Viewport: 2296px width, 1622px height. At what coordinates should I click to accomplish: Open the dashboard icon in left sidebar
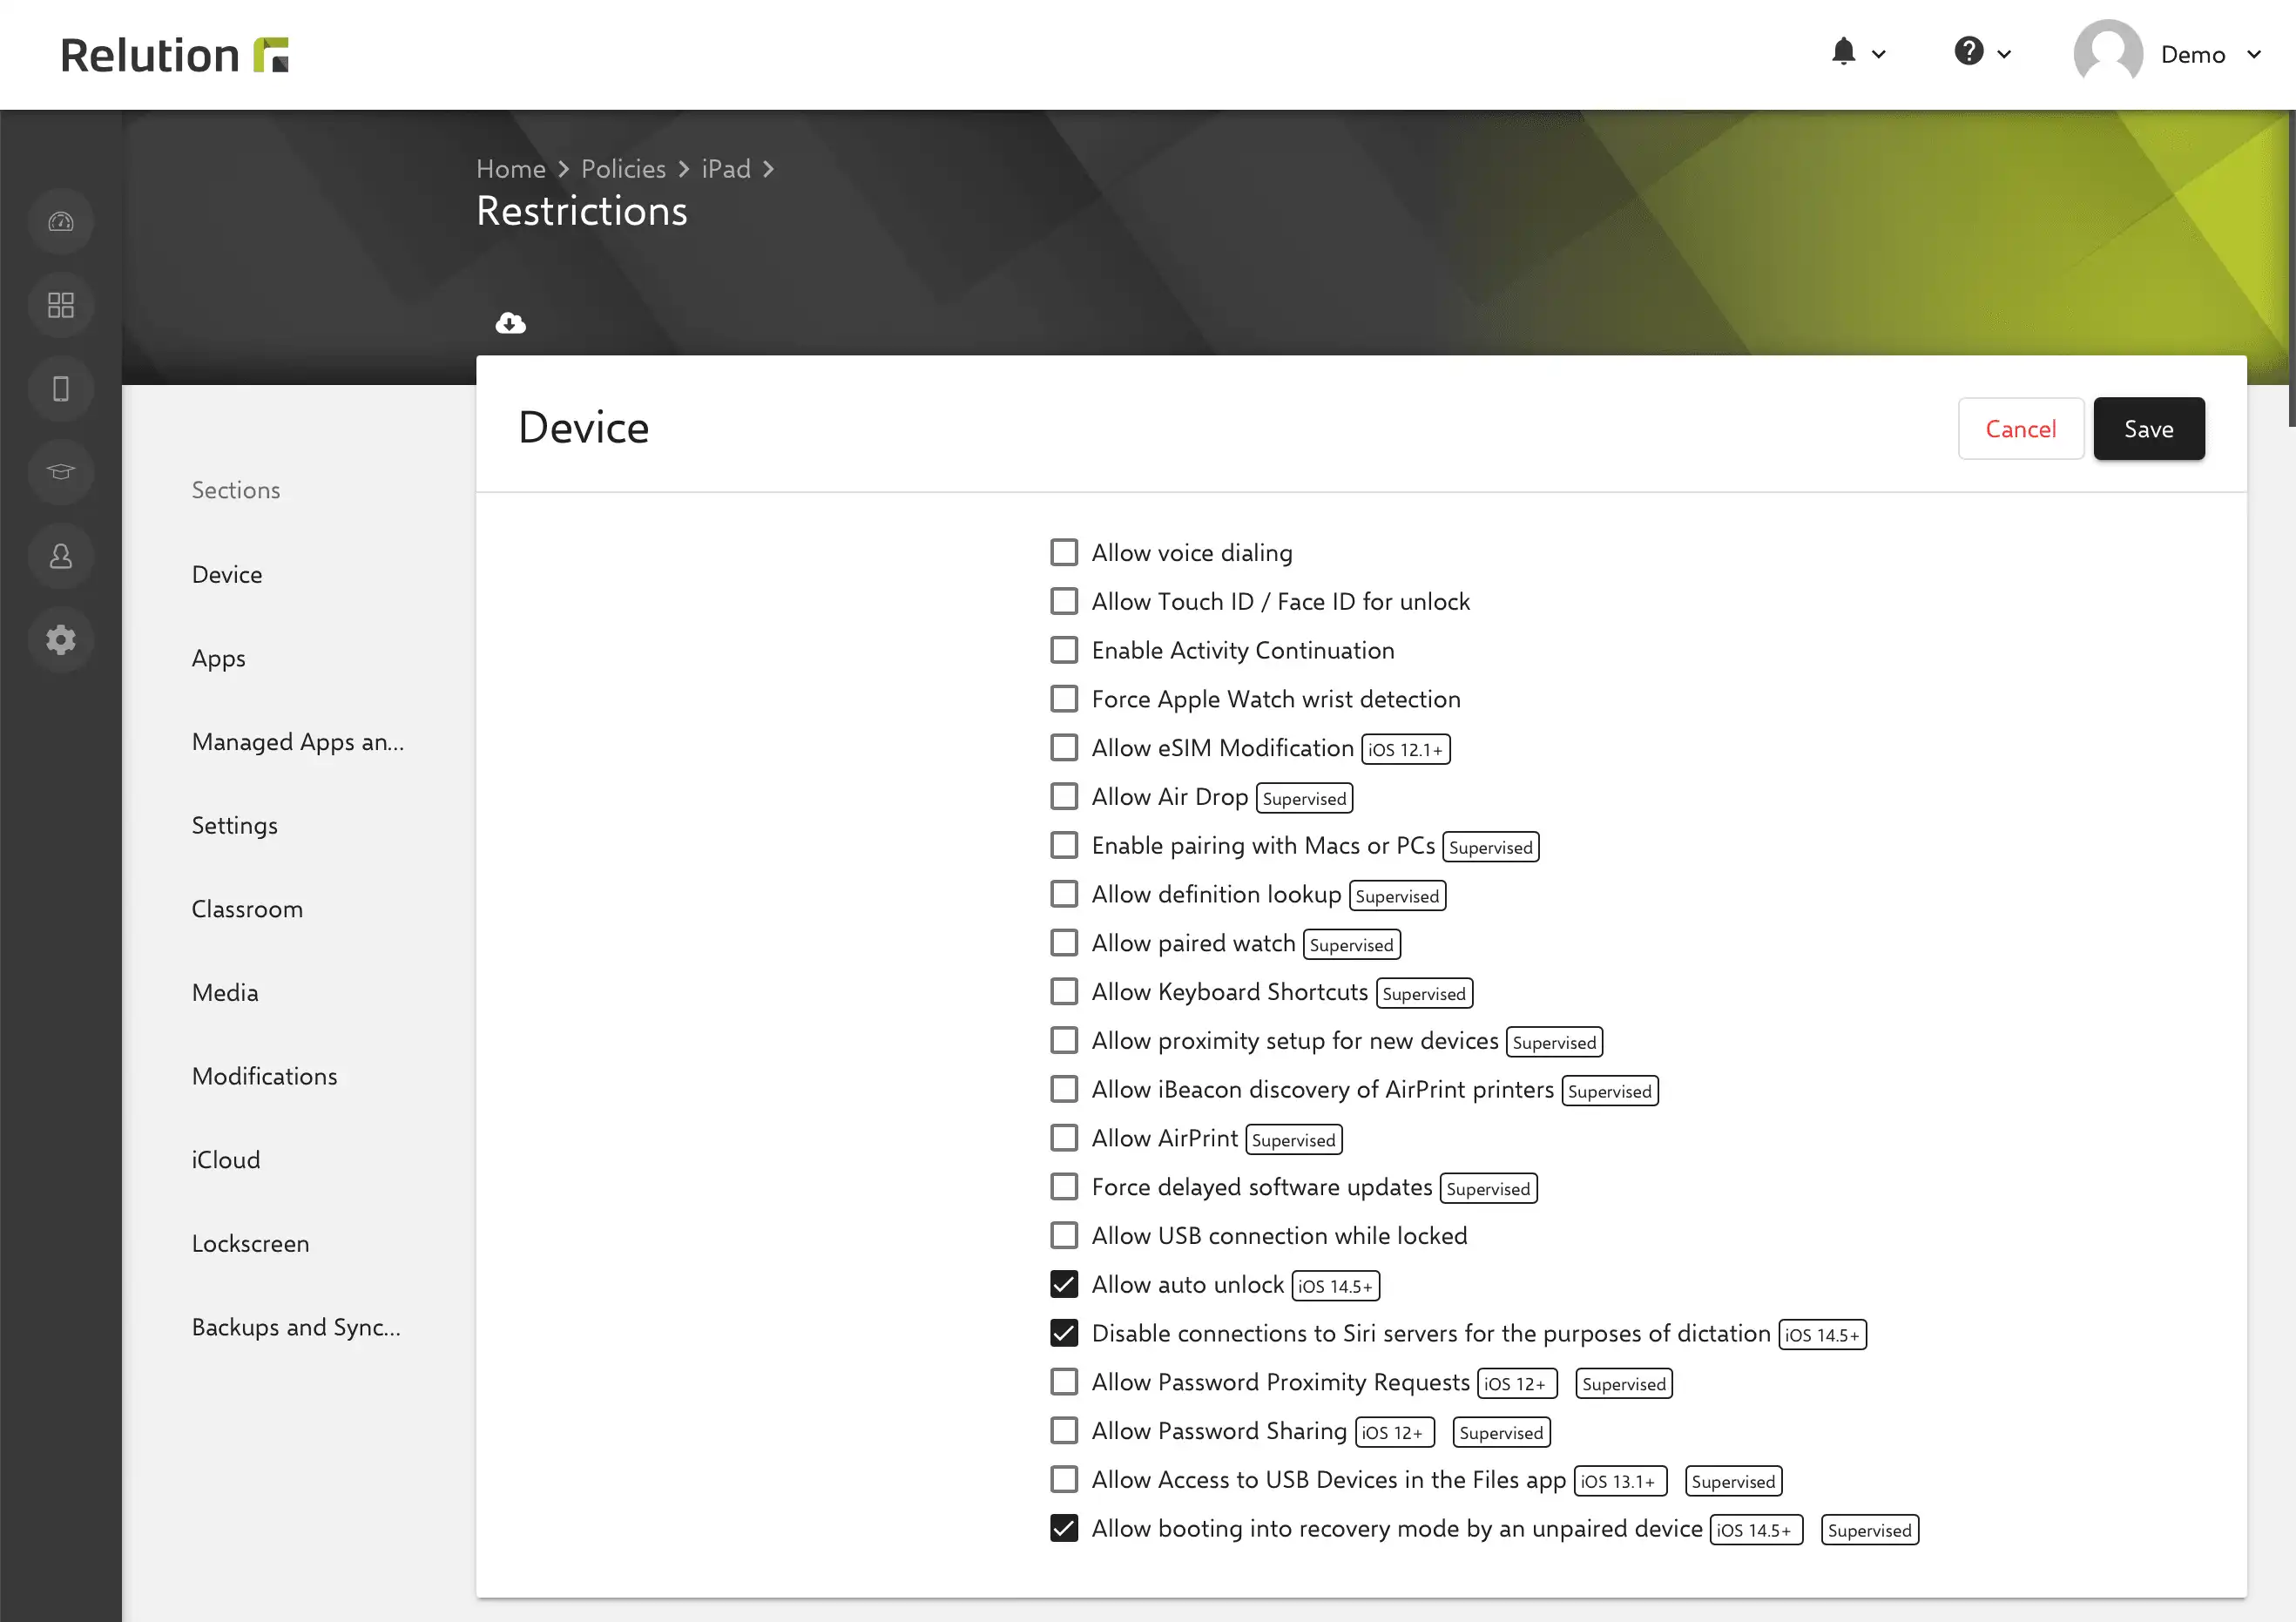(x=61, y=221)
